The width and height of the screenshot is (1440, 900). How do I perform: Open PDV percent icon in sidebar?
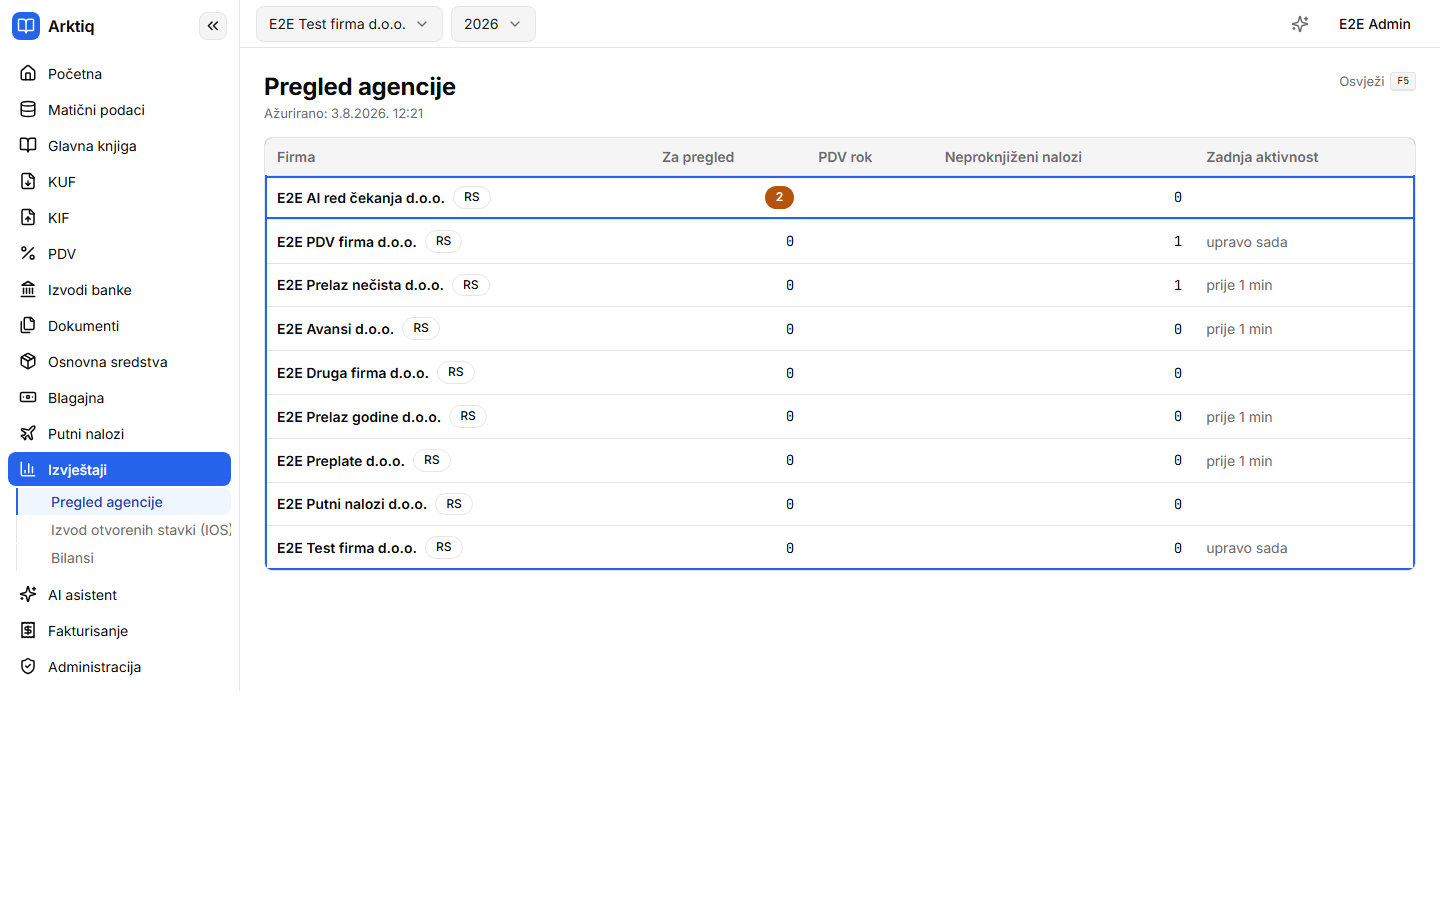click(x=28, y=254)
